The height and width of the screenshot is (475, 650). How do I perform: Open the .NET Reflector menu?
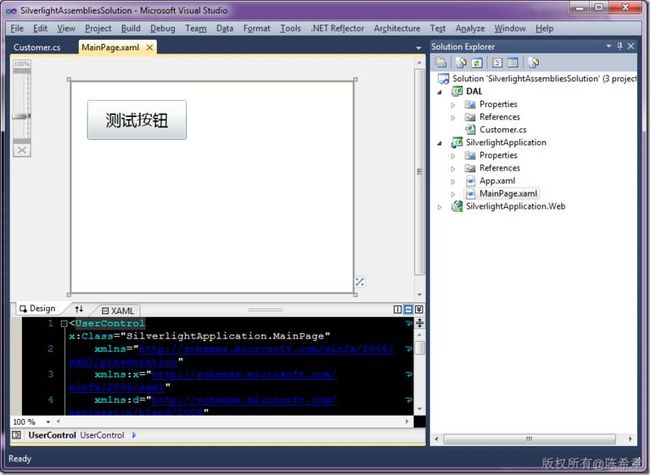click(337, 28)
